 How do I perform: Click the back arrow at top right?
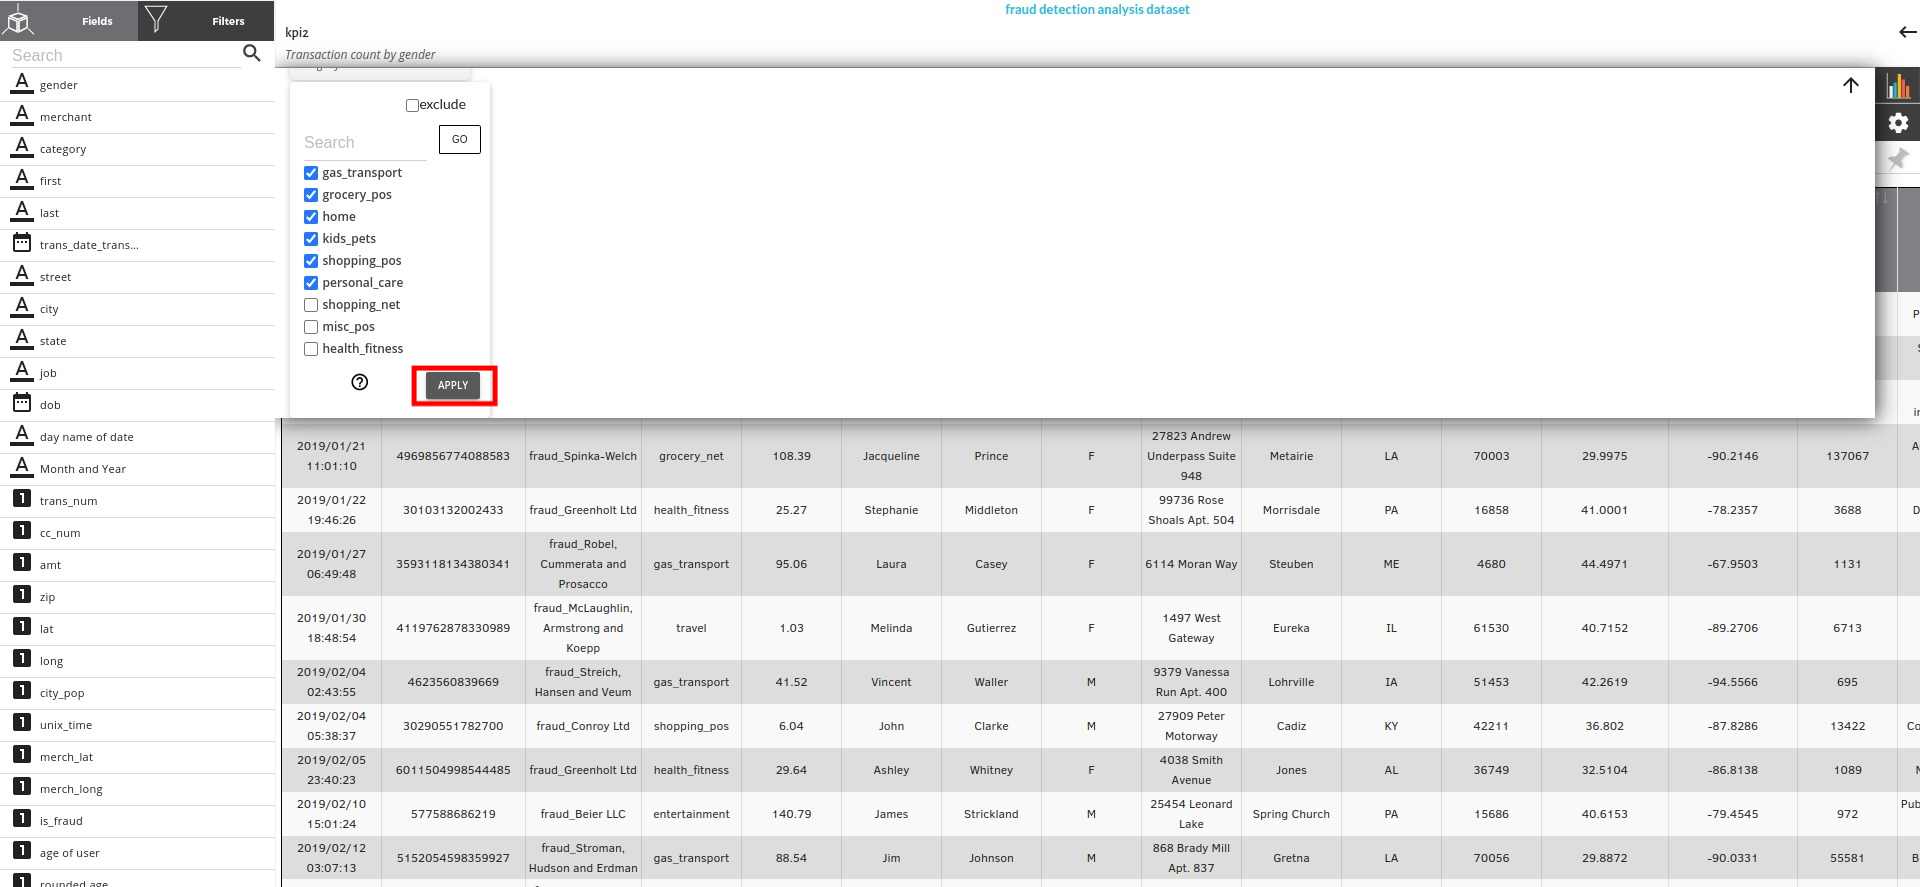(x=1908, y=32)
